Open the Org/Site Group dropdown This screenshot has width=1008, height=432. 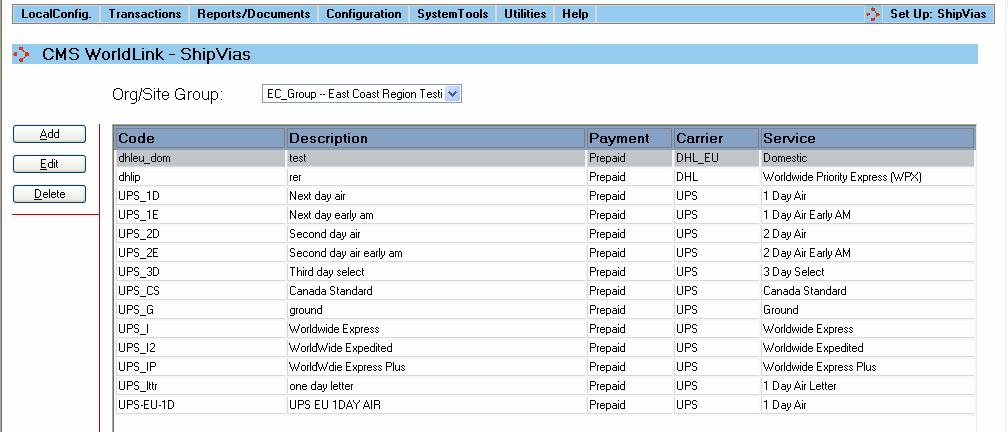click(x=452, y=93)
